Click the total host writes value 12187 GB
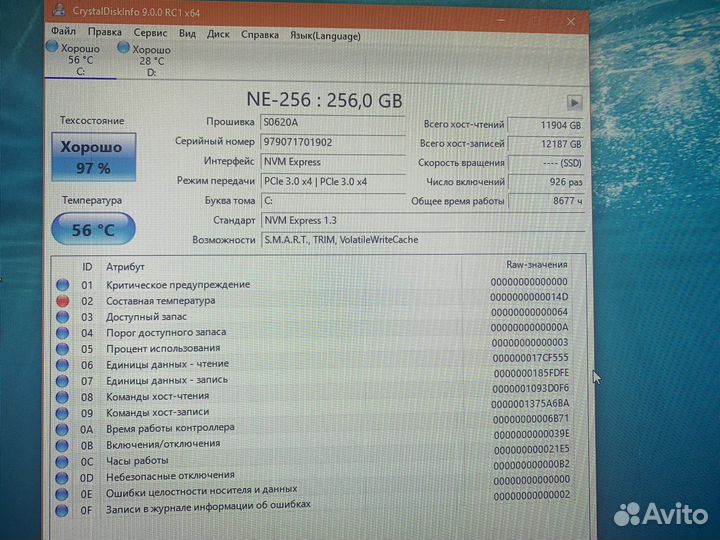Image resolution: width=720 pixels, height=540 pixels. (546, 144)
